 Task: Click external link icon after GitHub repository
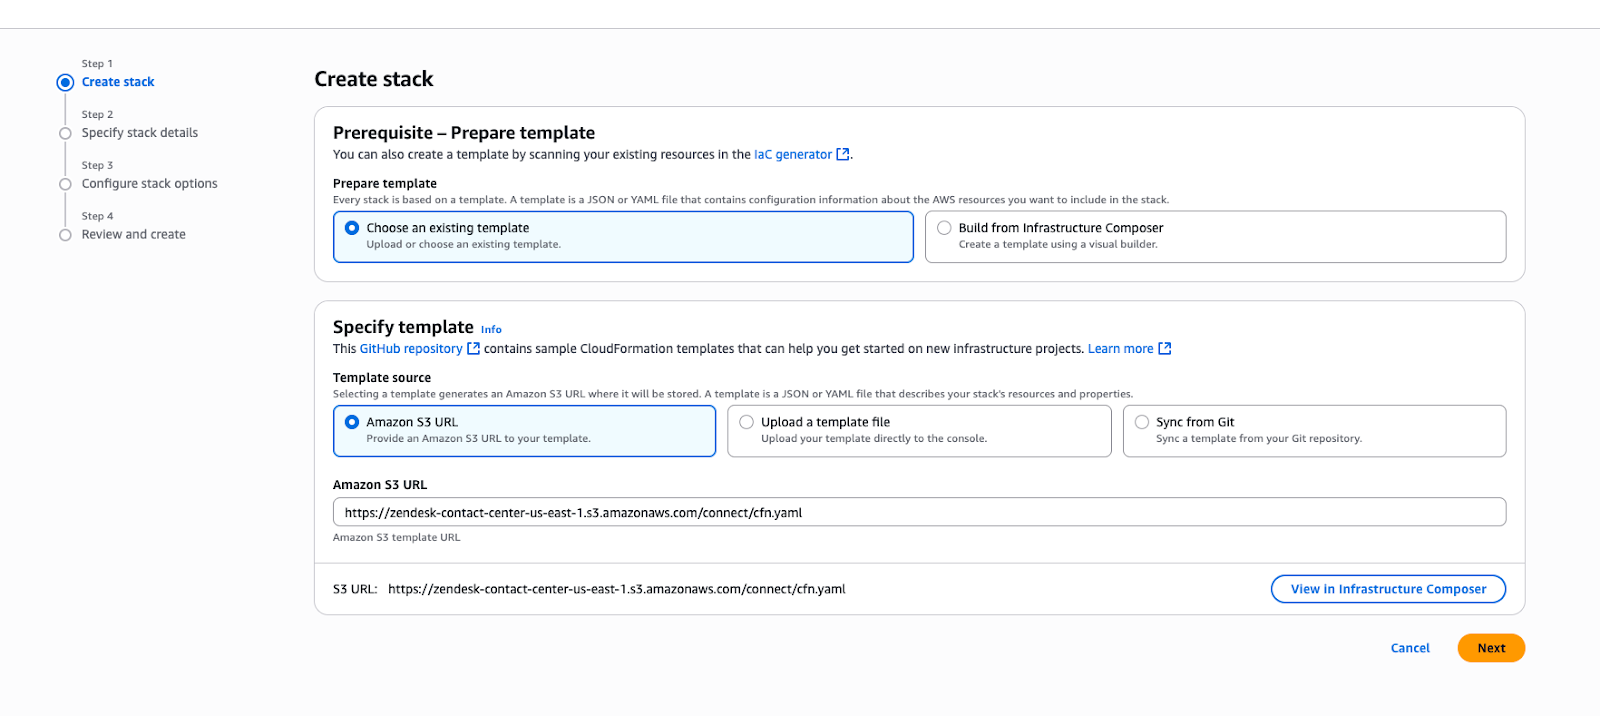[x=474, y=349]
